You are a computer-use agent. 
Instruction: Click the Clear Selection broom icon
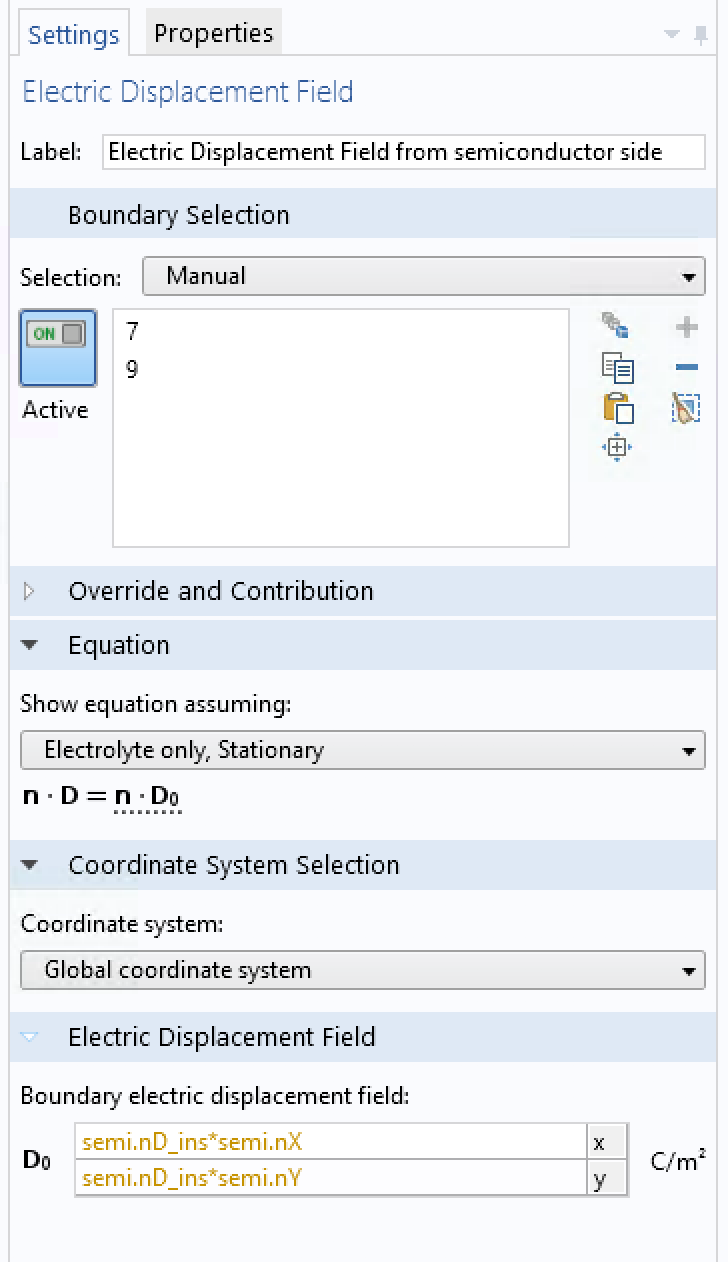[x=687, y=408]
